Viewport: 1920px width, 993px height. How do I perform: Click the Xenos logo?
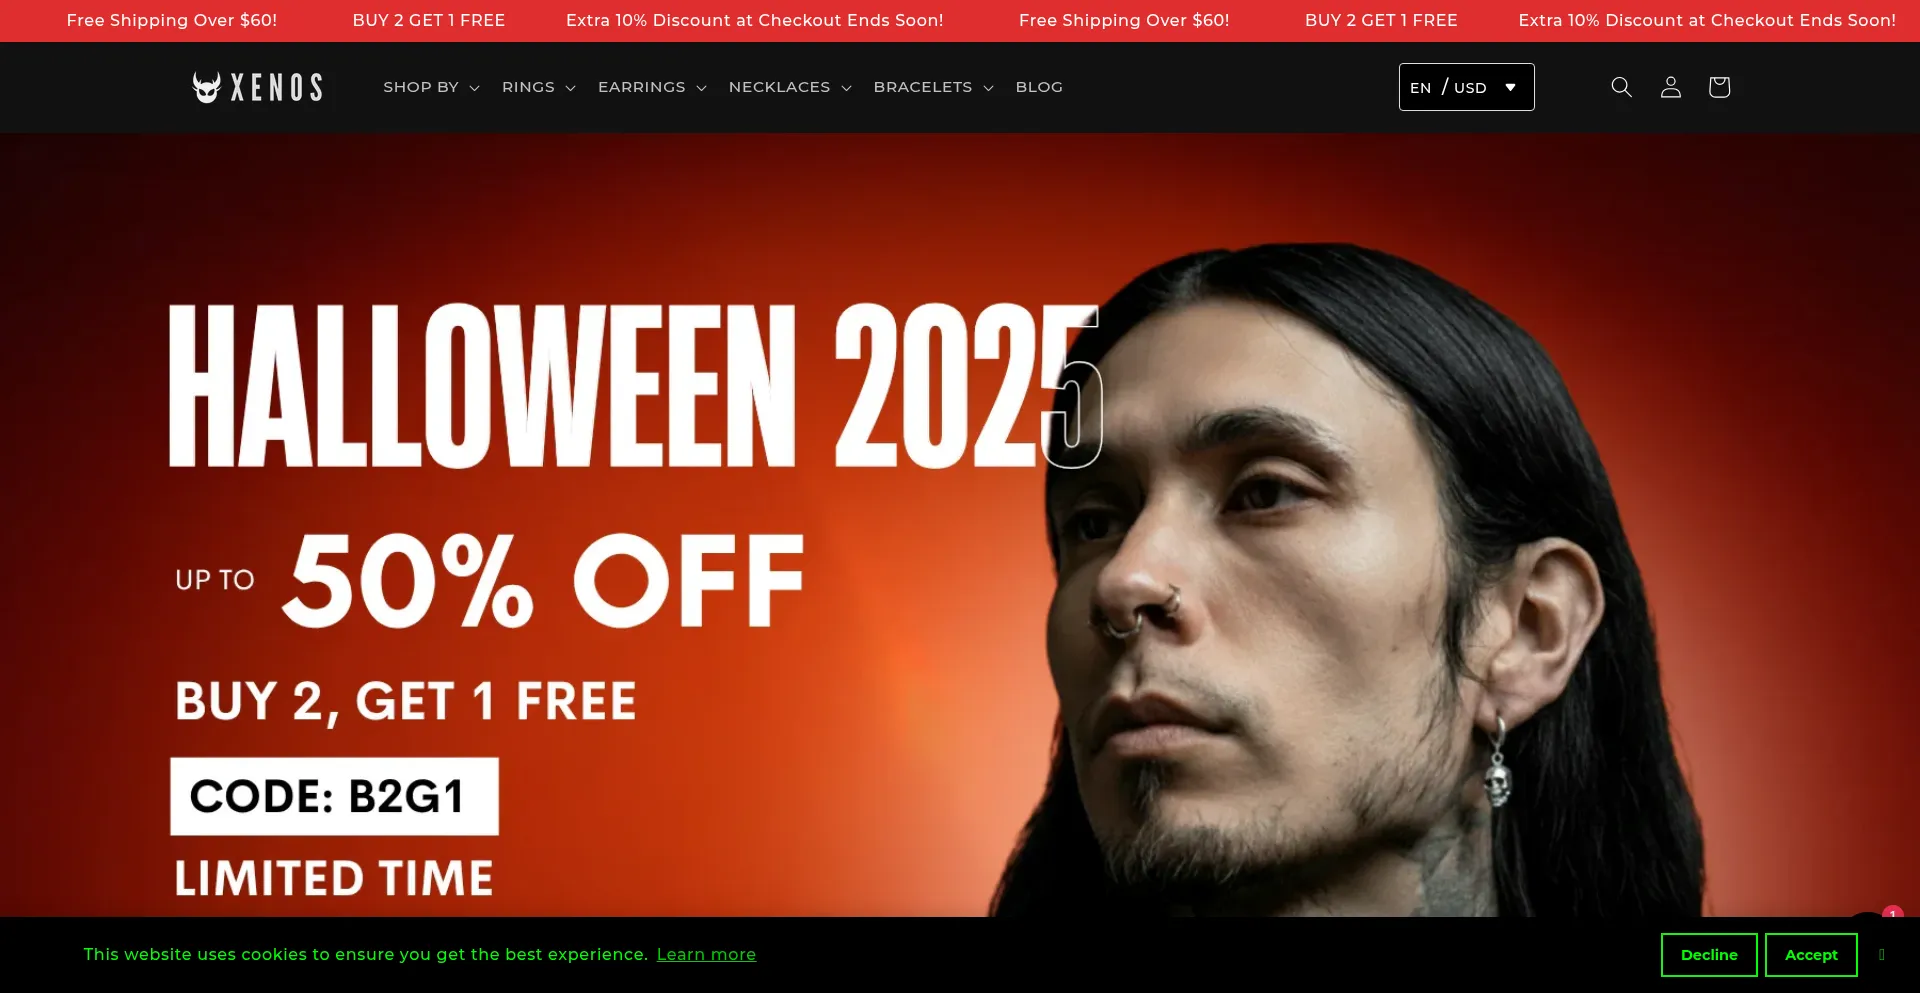pos(257,87)
